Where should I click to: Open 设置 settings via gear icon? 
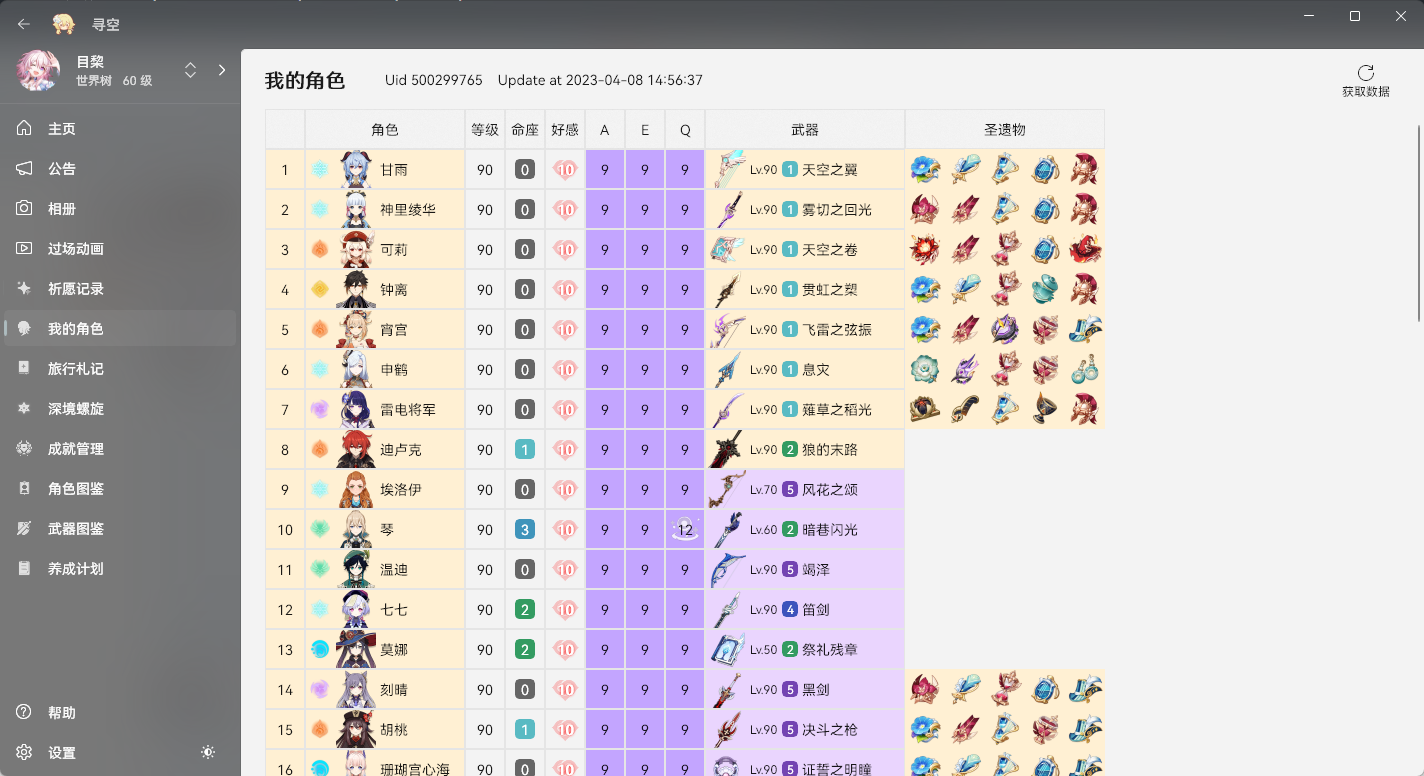24,753
